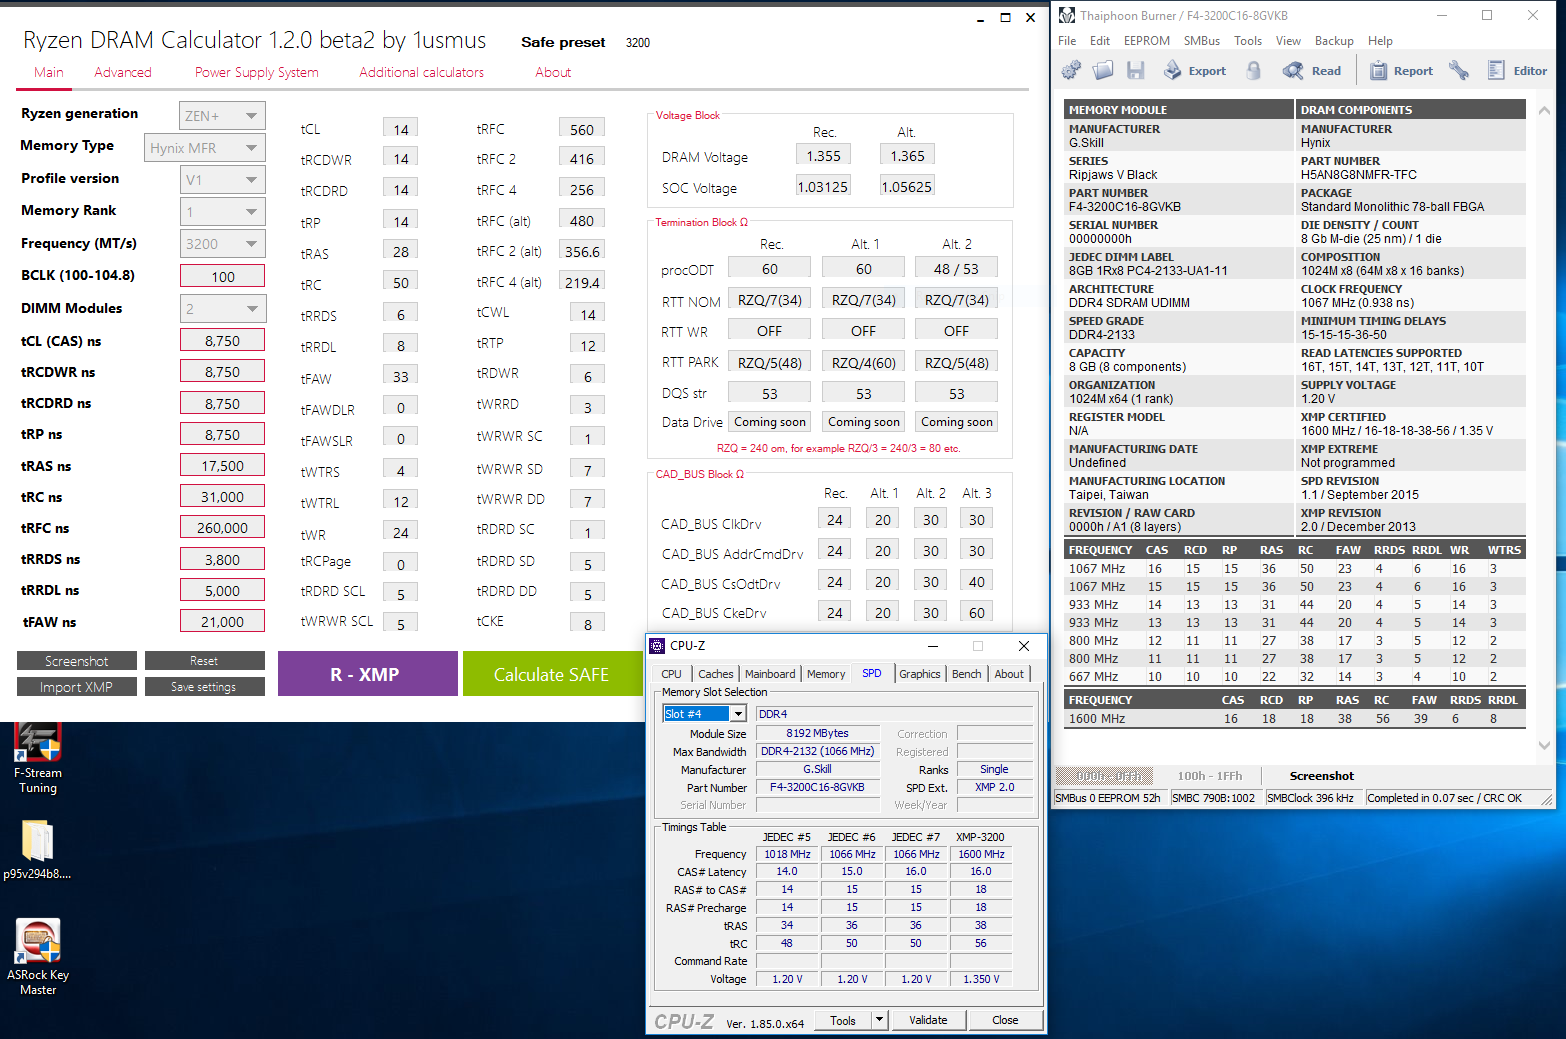Click CPU-Z title bar app icon
The width and height of the screenshot is (1566, 1039).
657,646
